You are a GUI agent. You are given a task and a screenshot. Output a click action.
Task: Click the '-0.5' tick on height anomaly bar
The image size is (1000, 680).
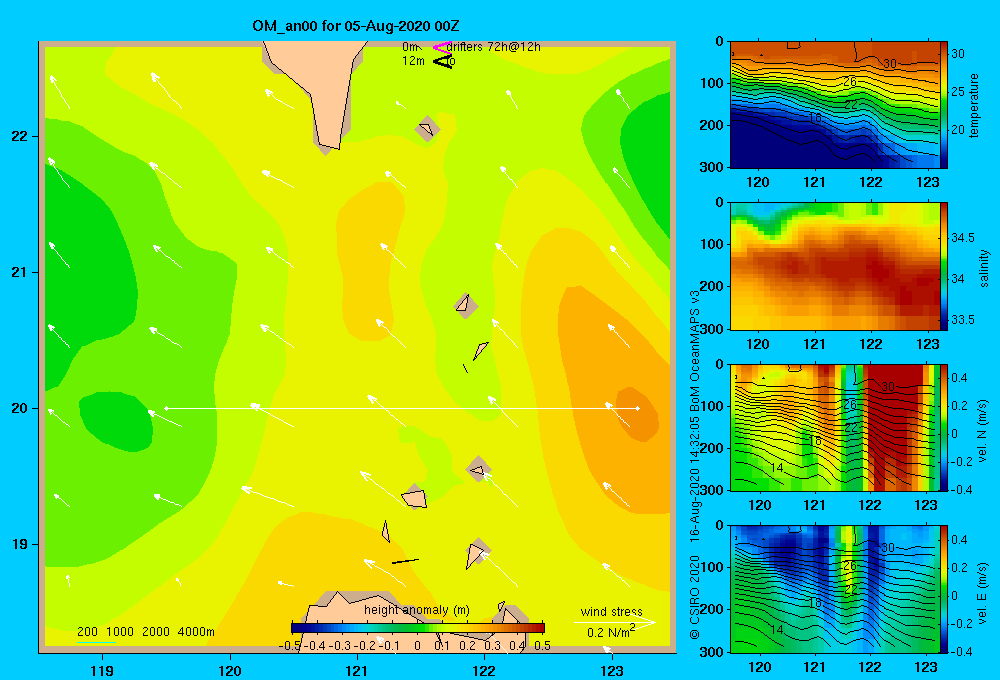point(290,646)
